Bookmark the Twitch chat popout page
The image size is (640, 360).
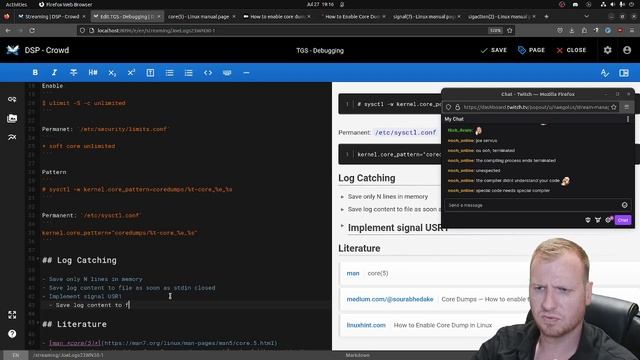tap(613, 107)
